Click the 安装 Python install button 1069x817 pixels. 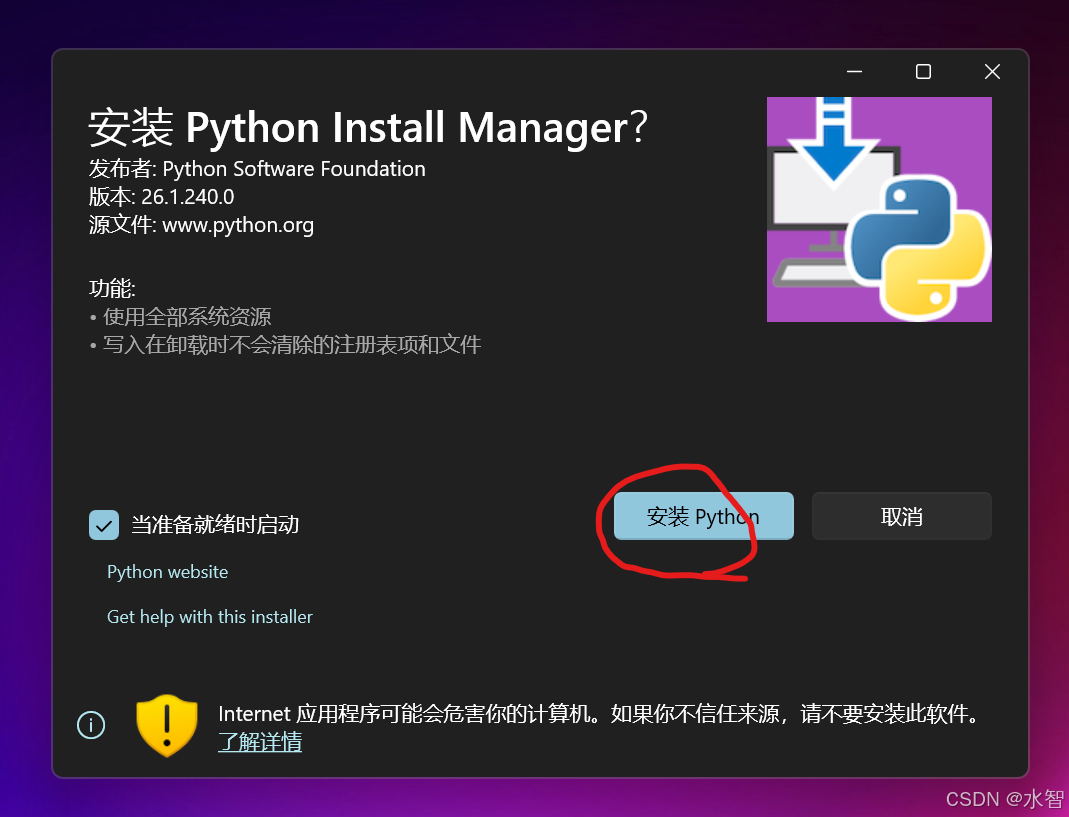[x=704, y=516]
